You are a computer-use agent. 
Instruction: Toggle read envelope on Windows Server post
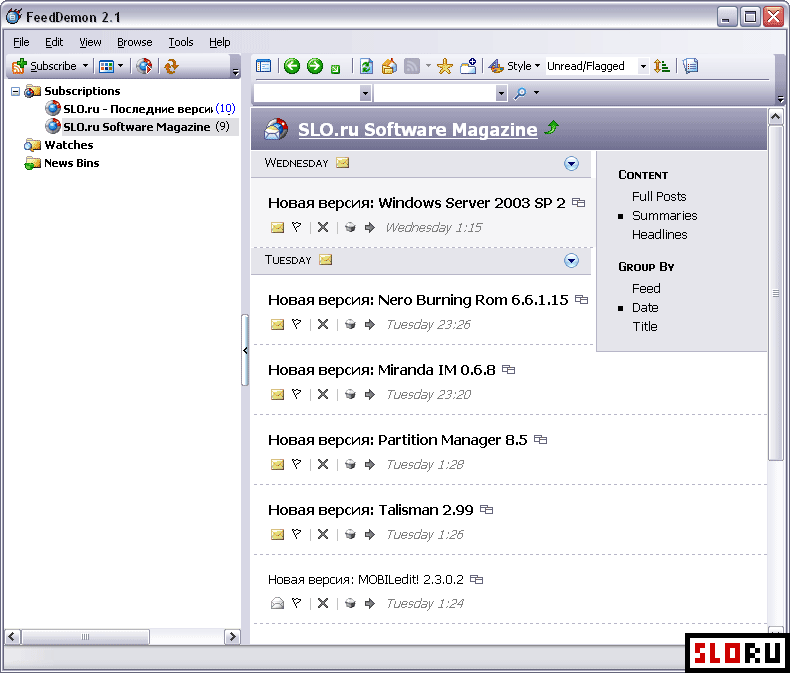point(277,228)
